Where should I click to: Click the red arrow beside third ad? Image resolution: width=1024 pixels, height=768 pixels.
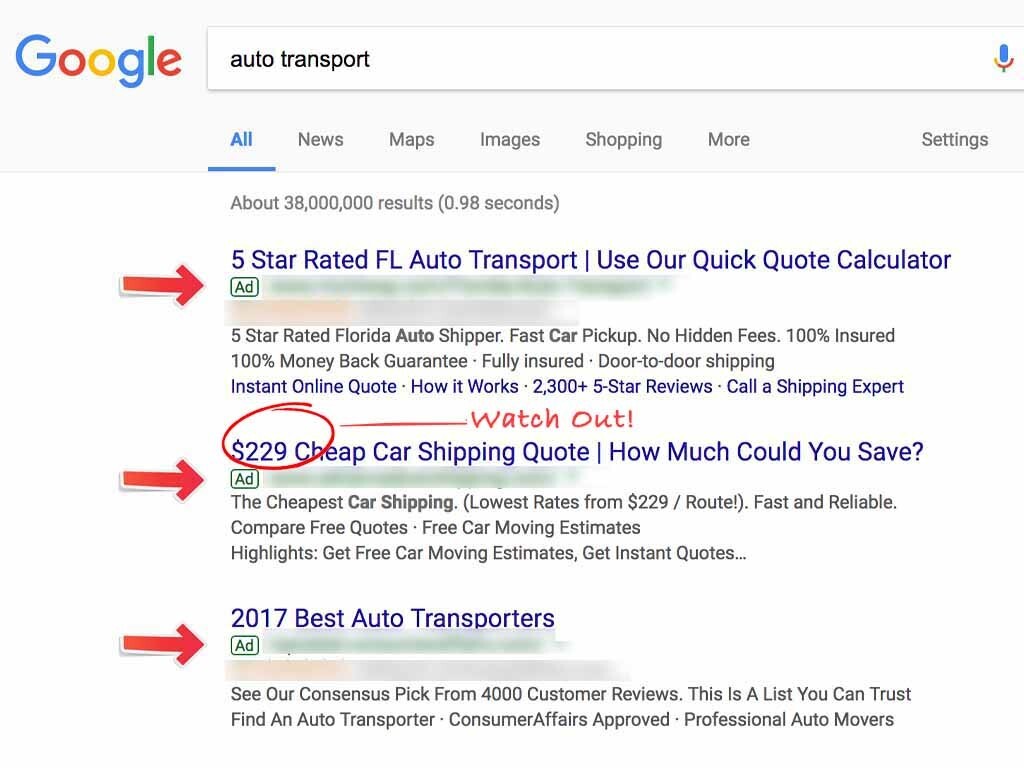click(x=163, y=645)
